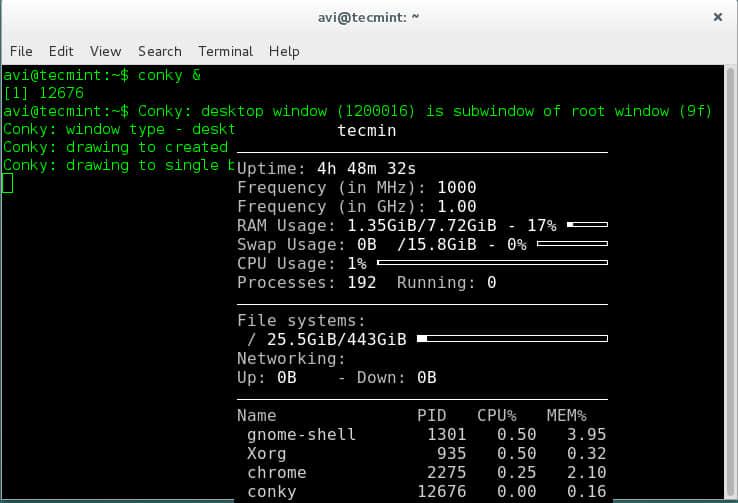Click the RAM Usage progress bar
738x503 pixels.
pos(587,225)
